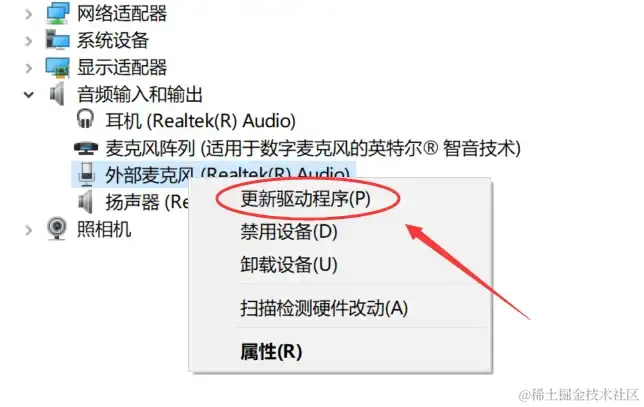Choose 卸载设备(U) from context menu

pyautogui.click(x=289, y=265)
